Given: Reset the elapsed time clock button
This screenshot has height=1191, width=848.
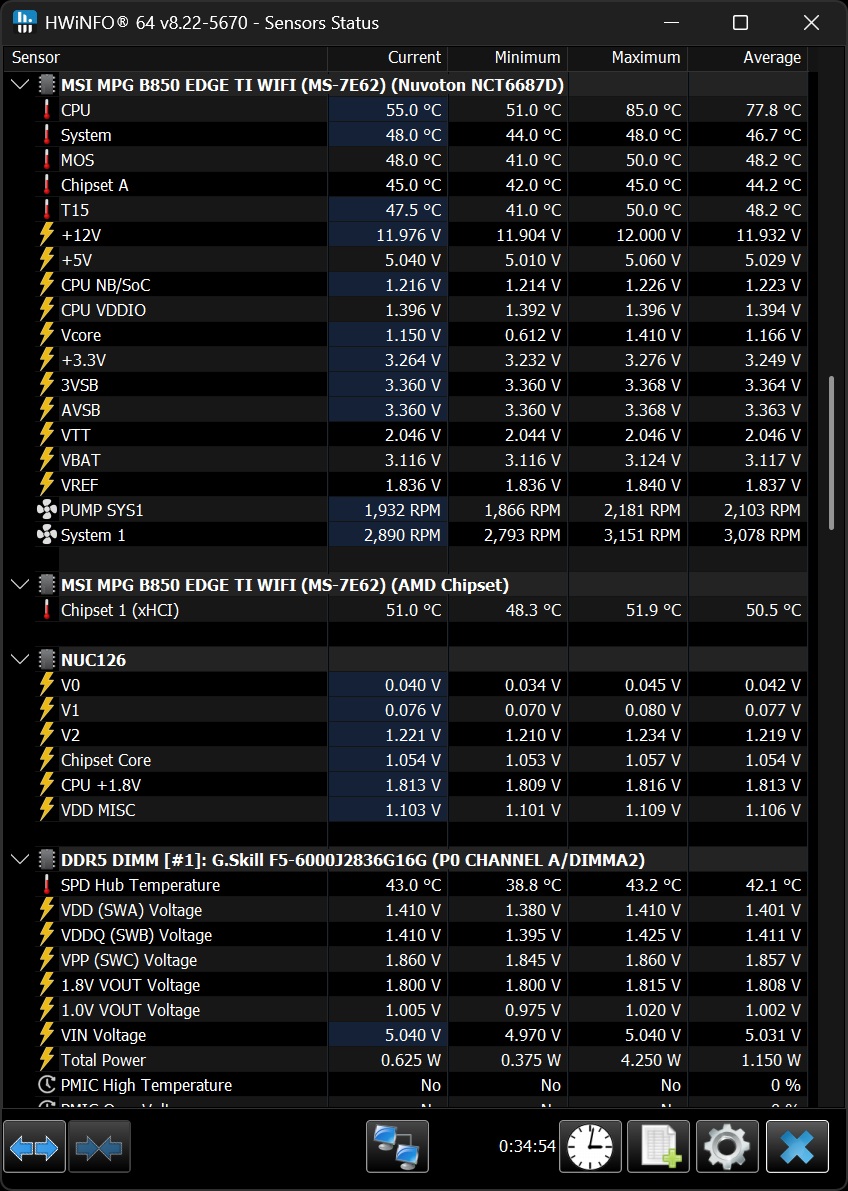Looking at the screenshot, I should 590,1146.
